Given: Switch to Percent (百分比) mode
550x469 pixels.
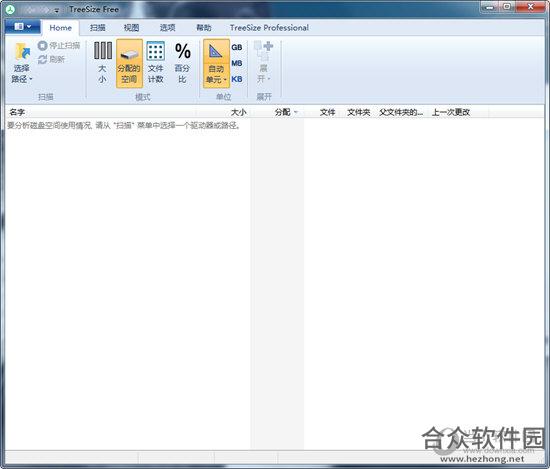Looking at the screenshot, I should (182, 63).
